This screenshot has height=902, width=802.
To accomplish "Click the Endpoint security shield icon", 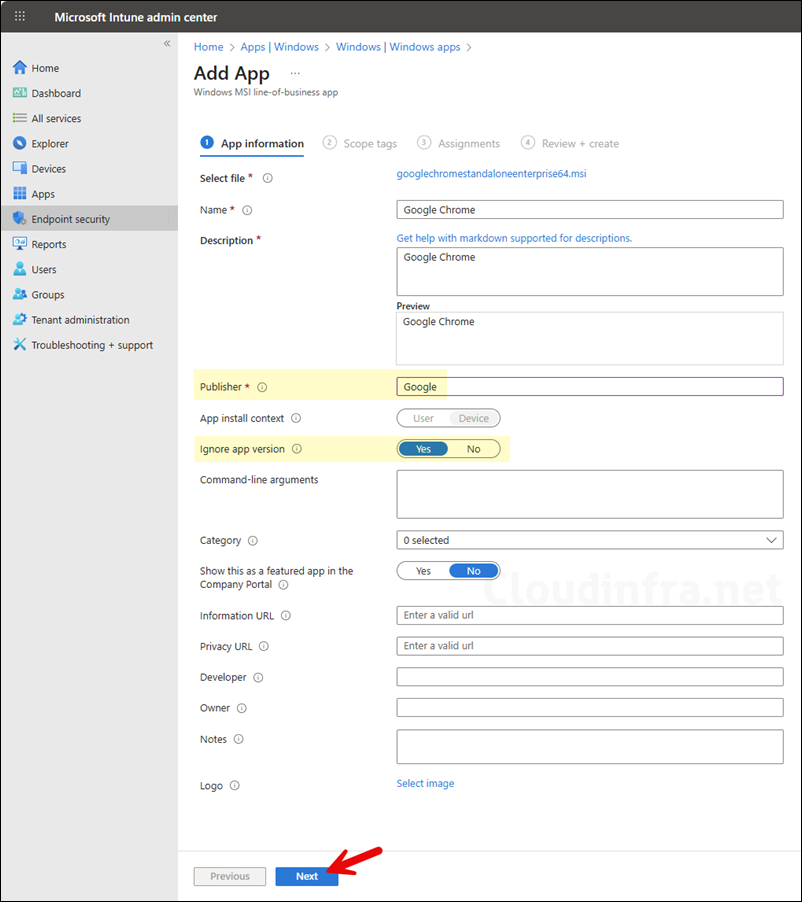I will click(x=20, y=218).
